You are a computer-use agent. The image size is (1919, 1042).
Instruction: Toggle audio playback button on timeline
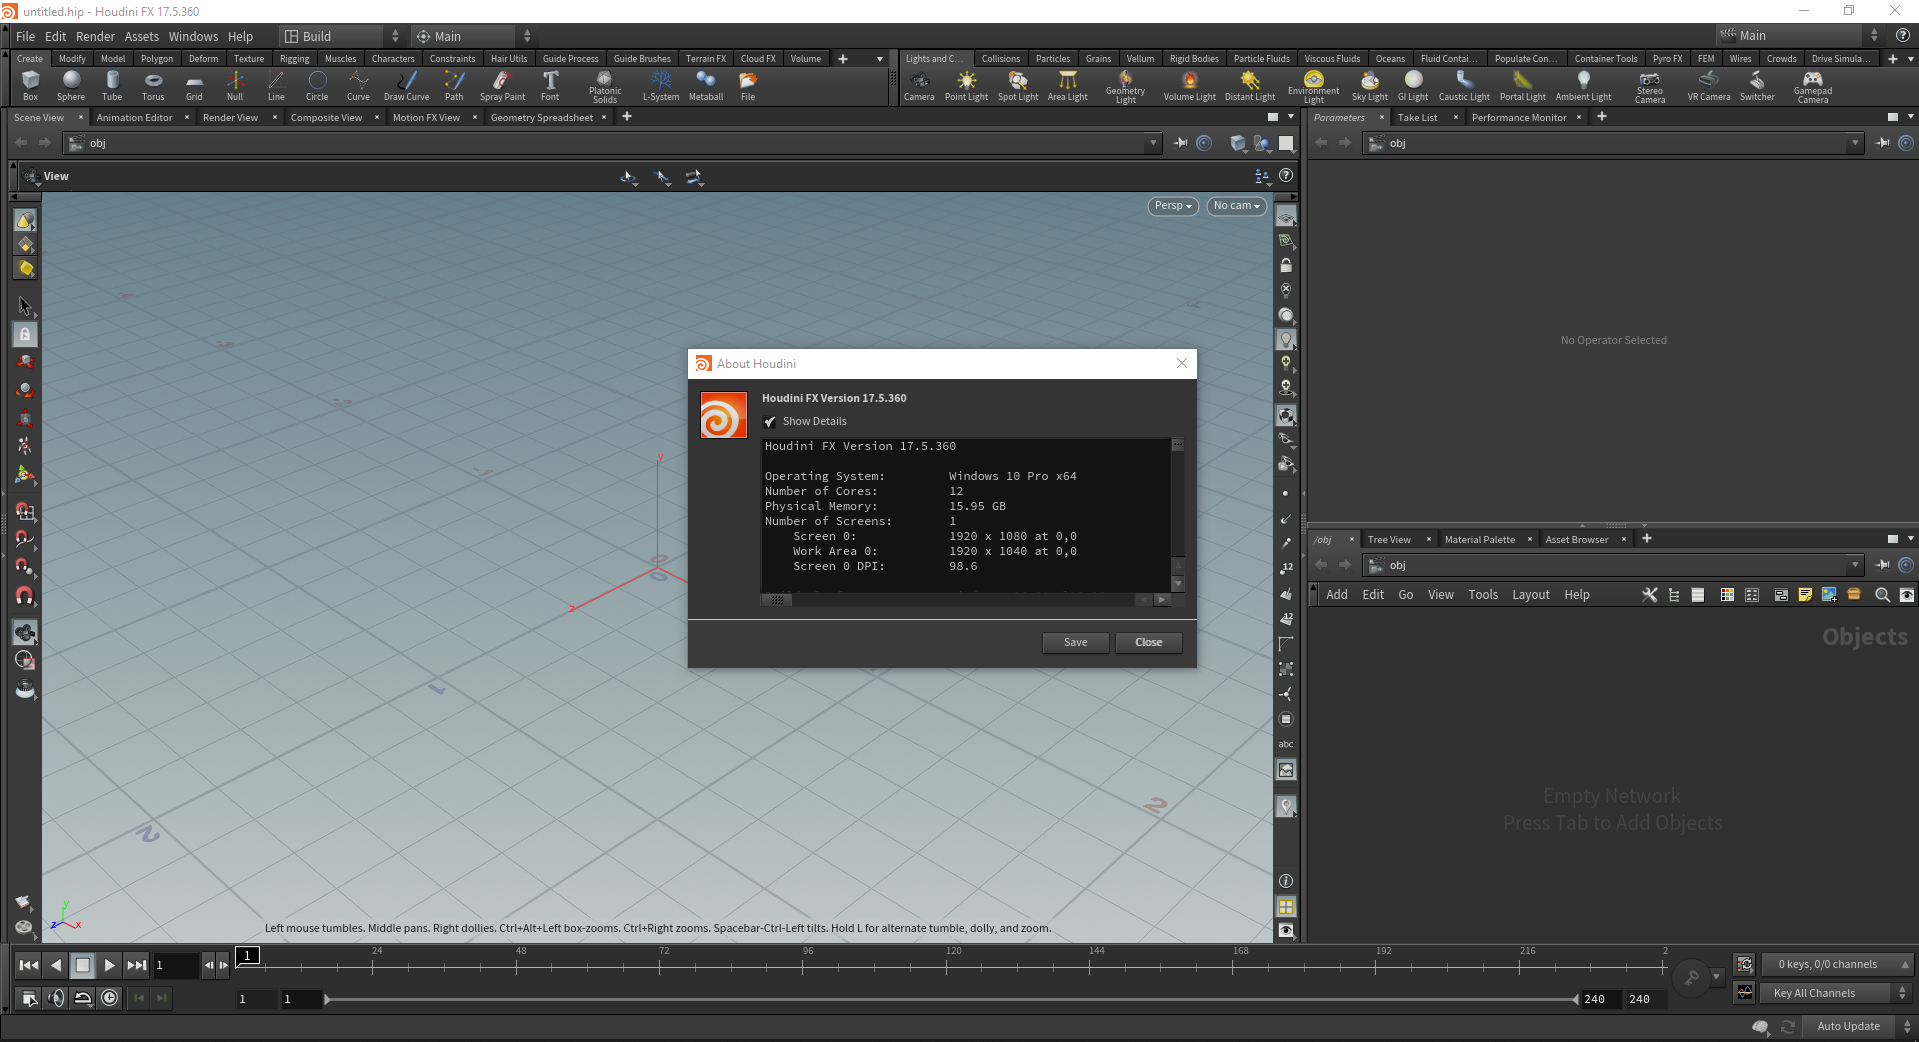pos(56,997)
